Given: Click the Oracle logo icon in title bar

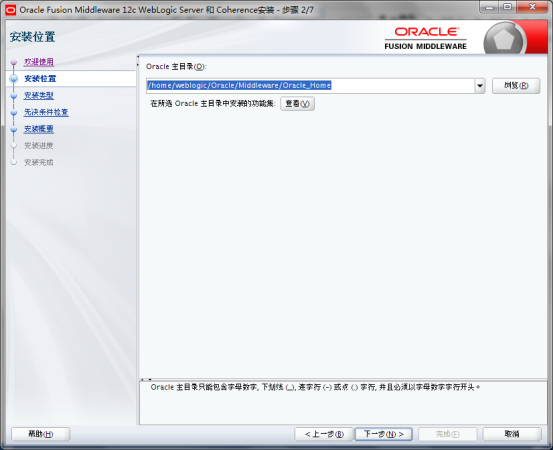Looking at the screenshot, I should coord(11,10).
